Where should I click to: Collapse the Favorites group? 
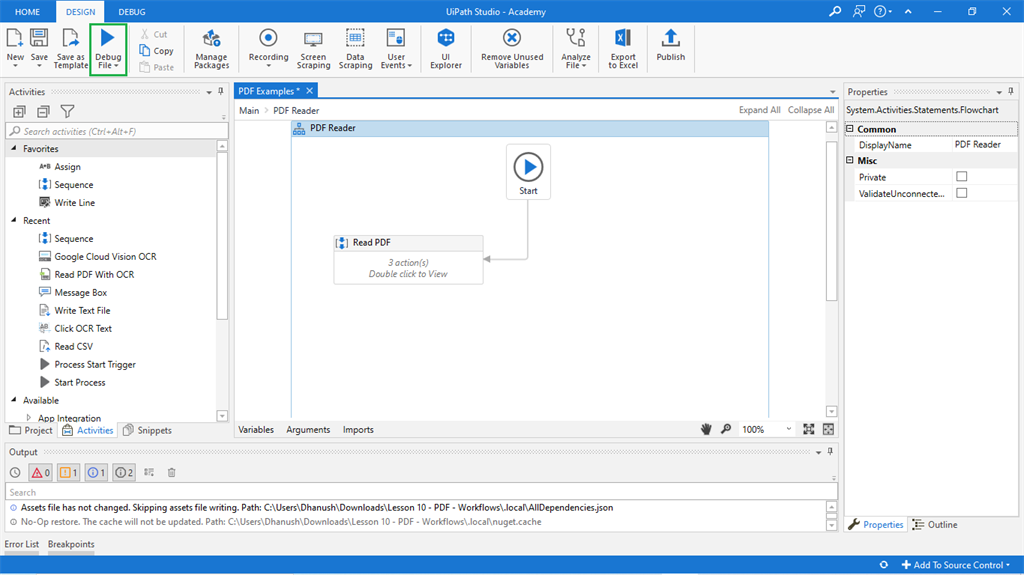tap(14, 148)
